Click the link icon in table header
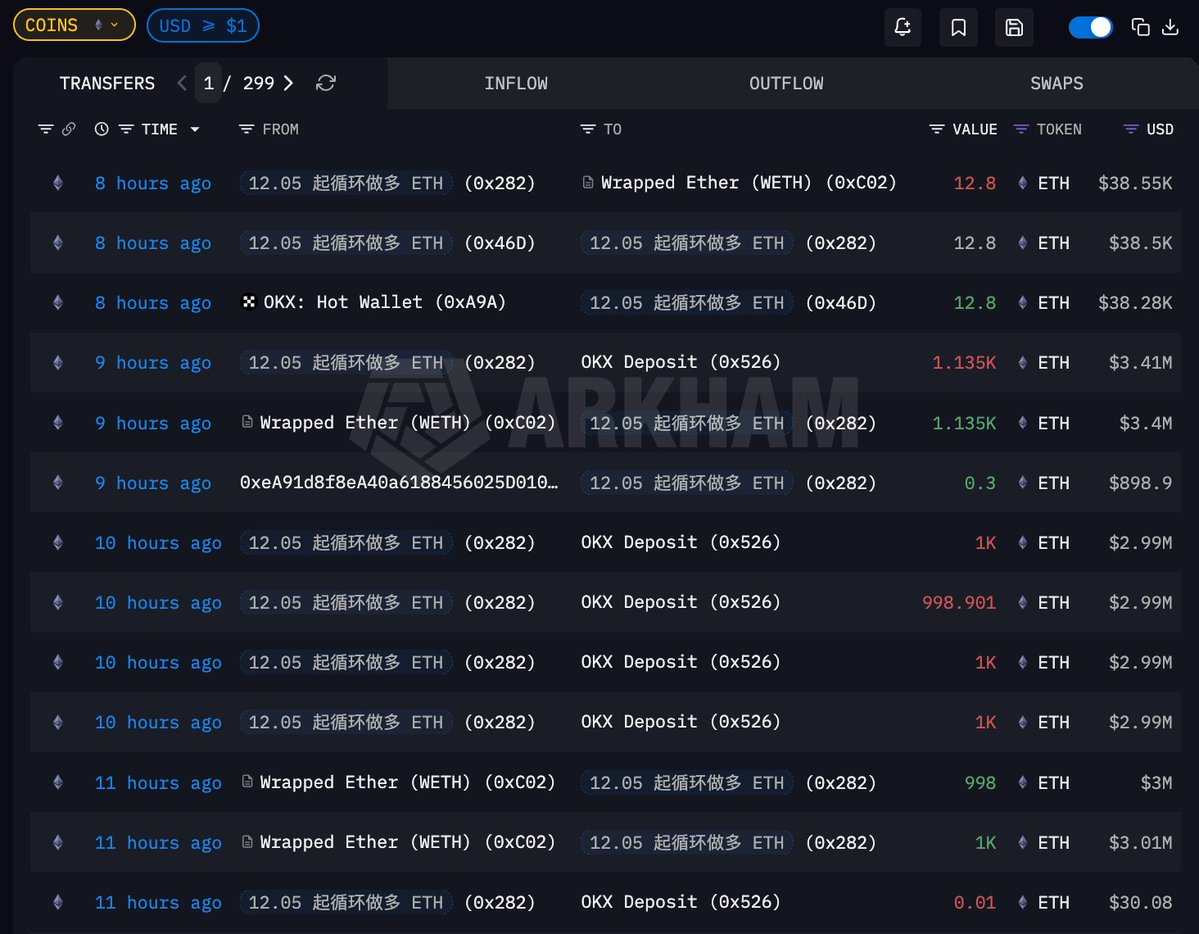 (x=69, y=129)
